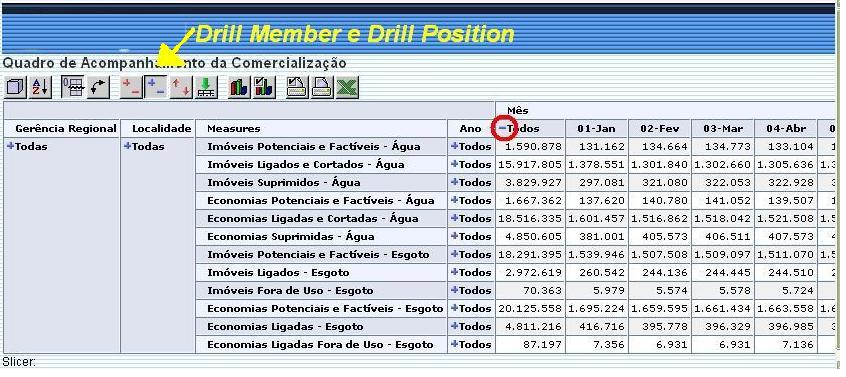Enable Drill Replace red arrows icon
This screenshot has height=377, width=846.
pos(181,87)
